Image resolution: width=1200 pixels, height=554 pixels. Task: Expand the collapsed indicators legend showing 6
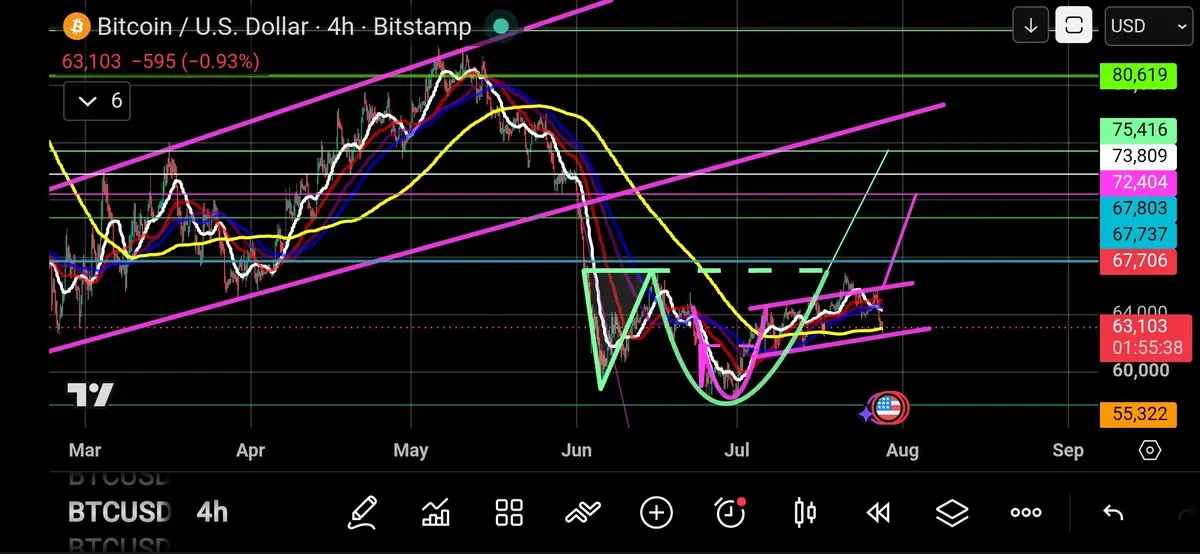pos(97,101)
